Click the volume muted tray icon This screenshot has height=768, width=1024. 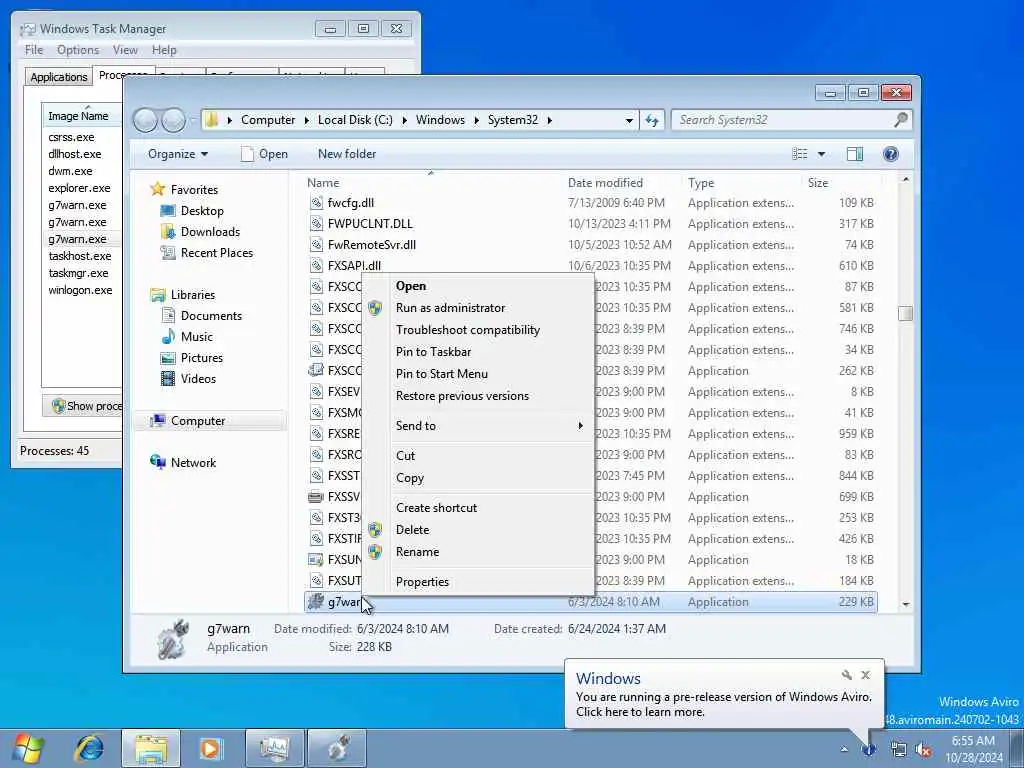923,750
